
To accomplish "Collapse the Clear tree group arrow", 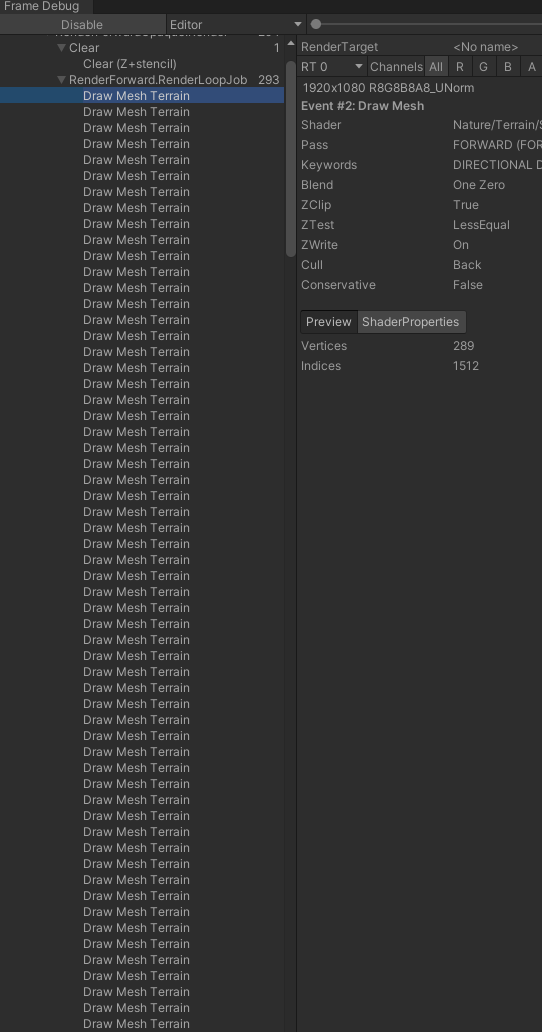I will click(61, 47).
